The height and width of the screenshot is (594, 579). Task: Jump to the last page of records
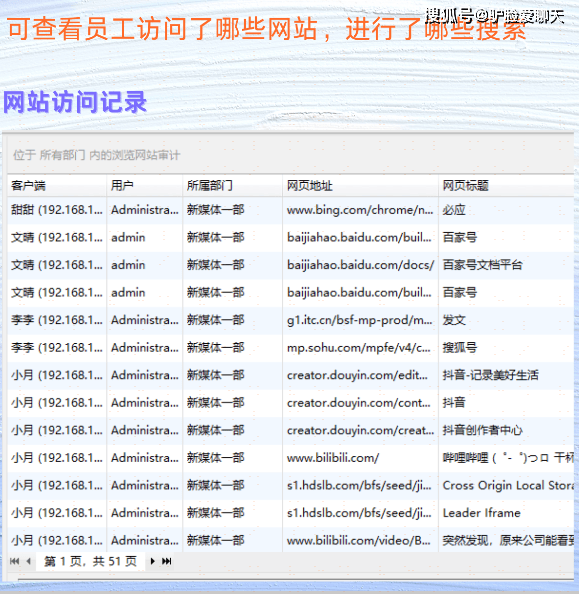tap(167, 561)
